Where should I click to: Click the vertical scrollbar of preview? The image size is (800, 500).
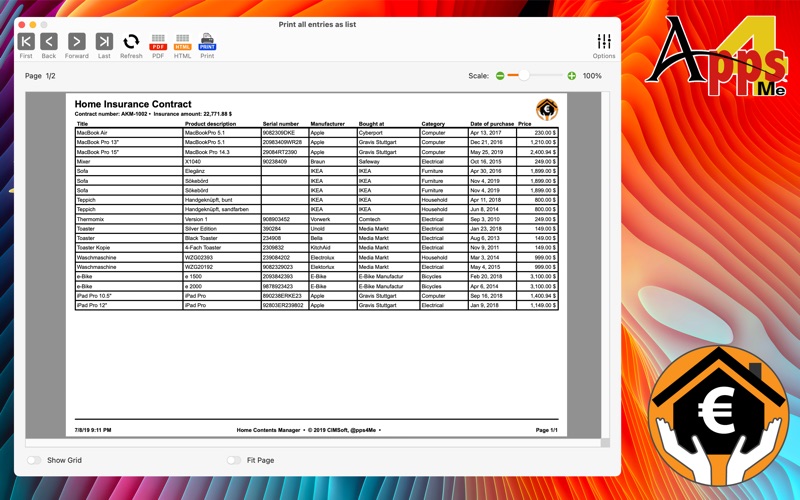[x=605, y=265]
